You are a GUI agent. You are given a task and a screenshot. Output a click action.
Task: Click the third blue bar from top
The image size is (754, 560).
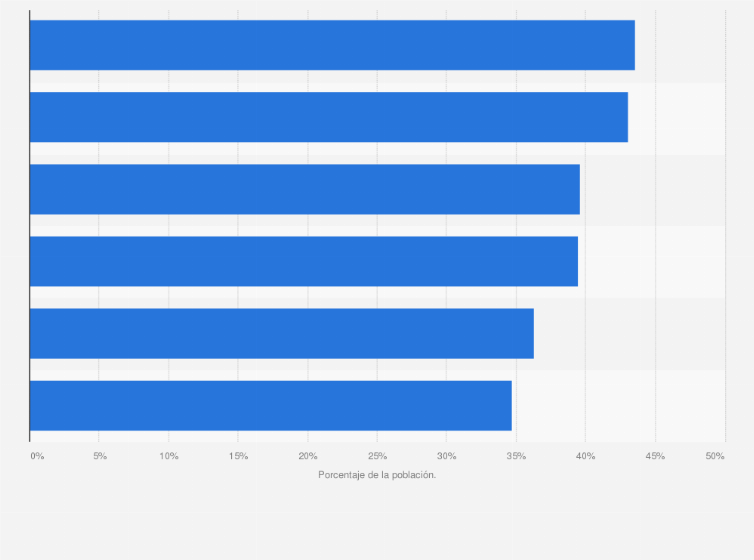coord(304,189)
